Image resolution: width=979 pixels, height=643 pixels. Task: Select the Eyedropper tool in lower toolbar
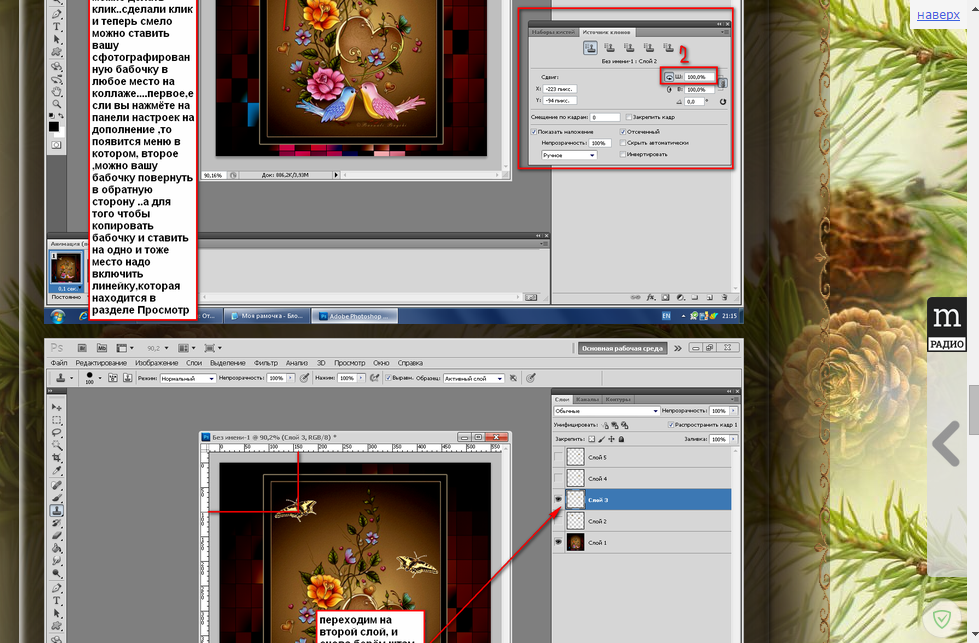click(57, 471)
